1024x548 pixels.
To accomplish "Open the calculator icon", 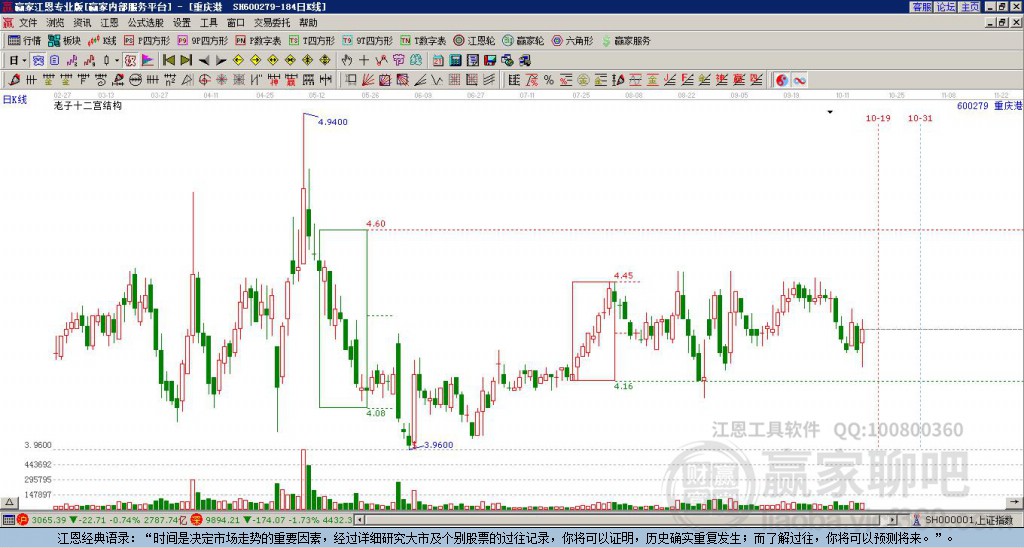I will tap(455, 60).
